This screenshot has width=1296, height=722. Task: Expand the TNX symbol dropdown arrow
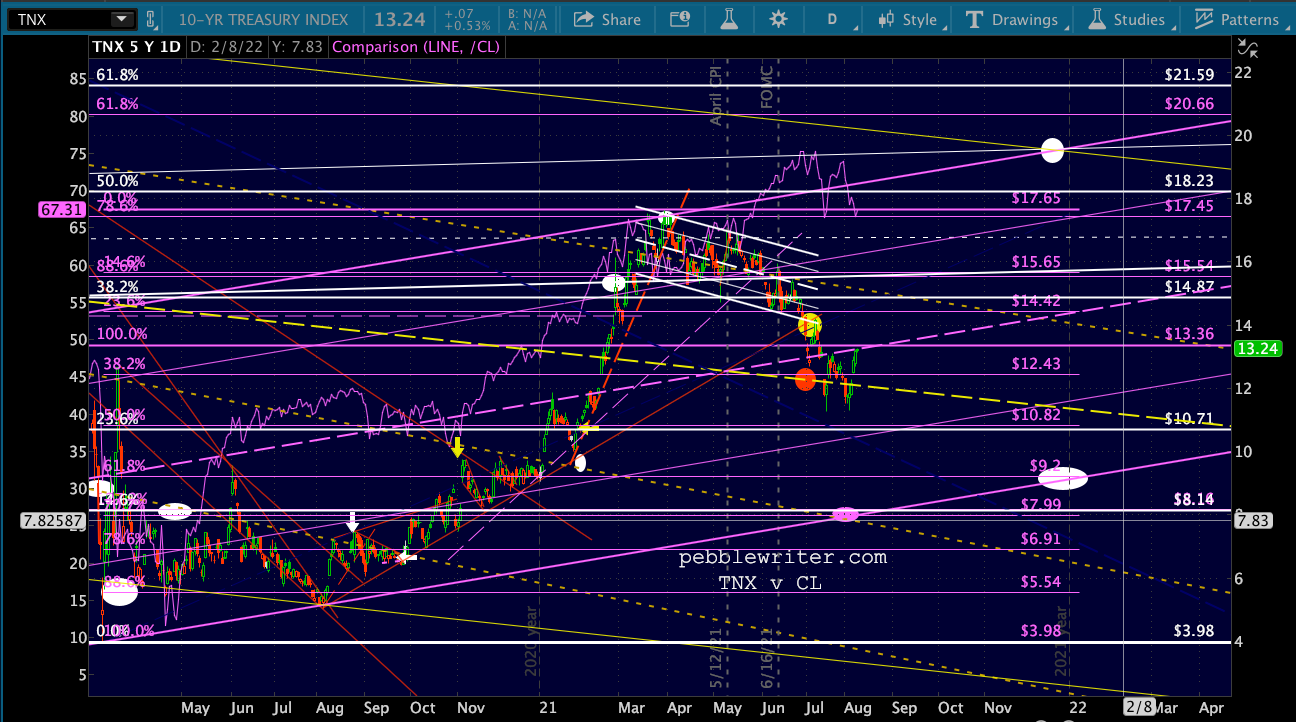pos(121,19)
